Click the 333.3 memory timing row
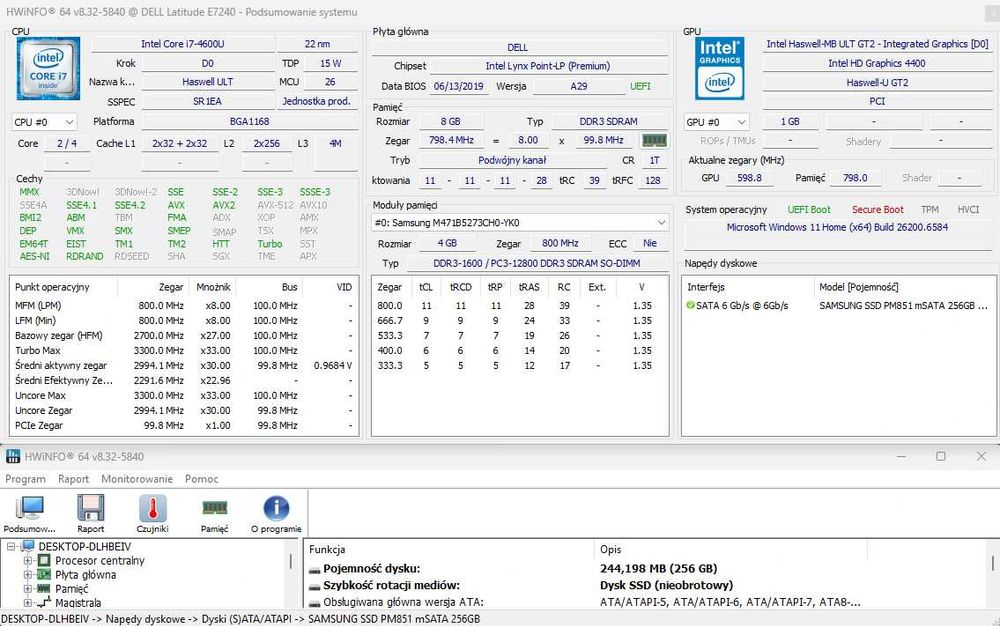 (x=519, y=365)
